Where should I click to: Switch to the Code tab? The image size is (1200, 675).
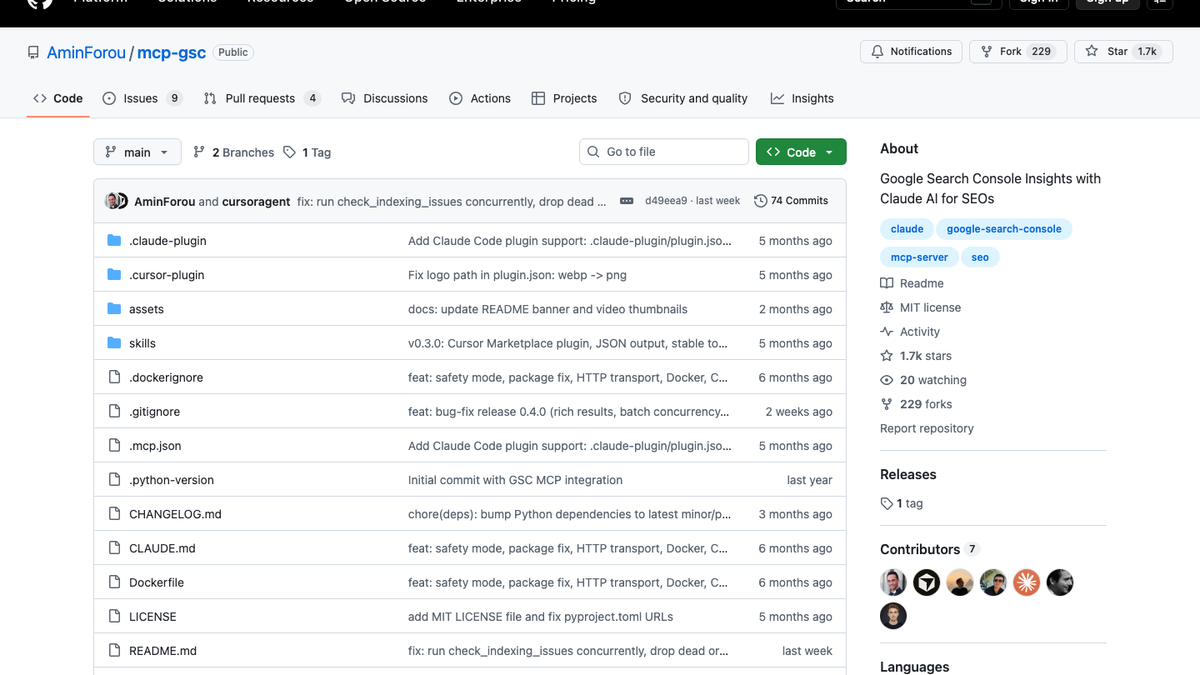58,98
